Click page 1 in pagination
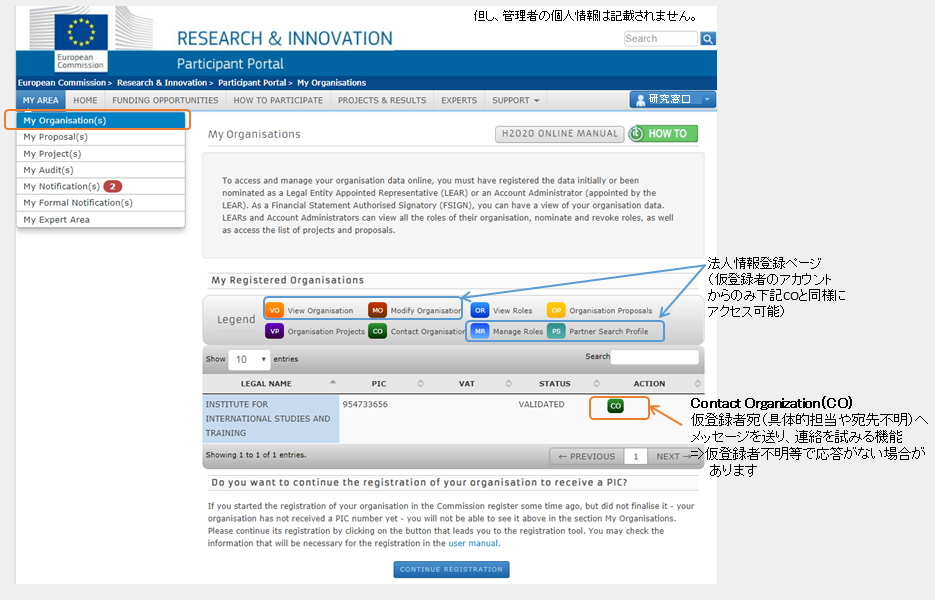This screenshot has height=600, width=935. tap(636, 456)
